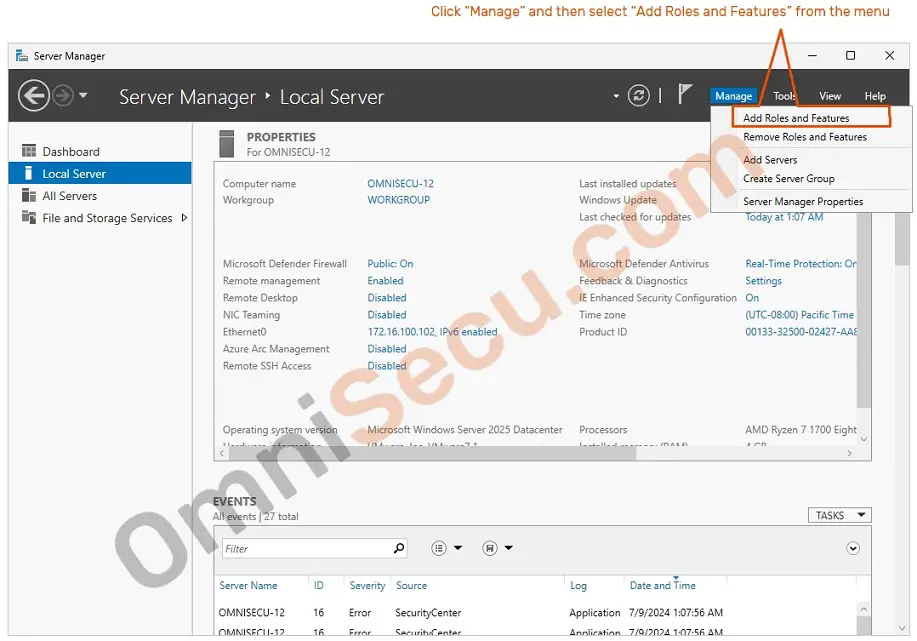The height and width of the screenshot is (641, 917).
Task: Open dropdown arrow left of refresh icon
Action: [616, 97]
